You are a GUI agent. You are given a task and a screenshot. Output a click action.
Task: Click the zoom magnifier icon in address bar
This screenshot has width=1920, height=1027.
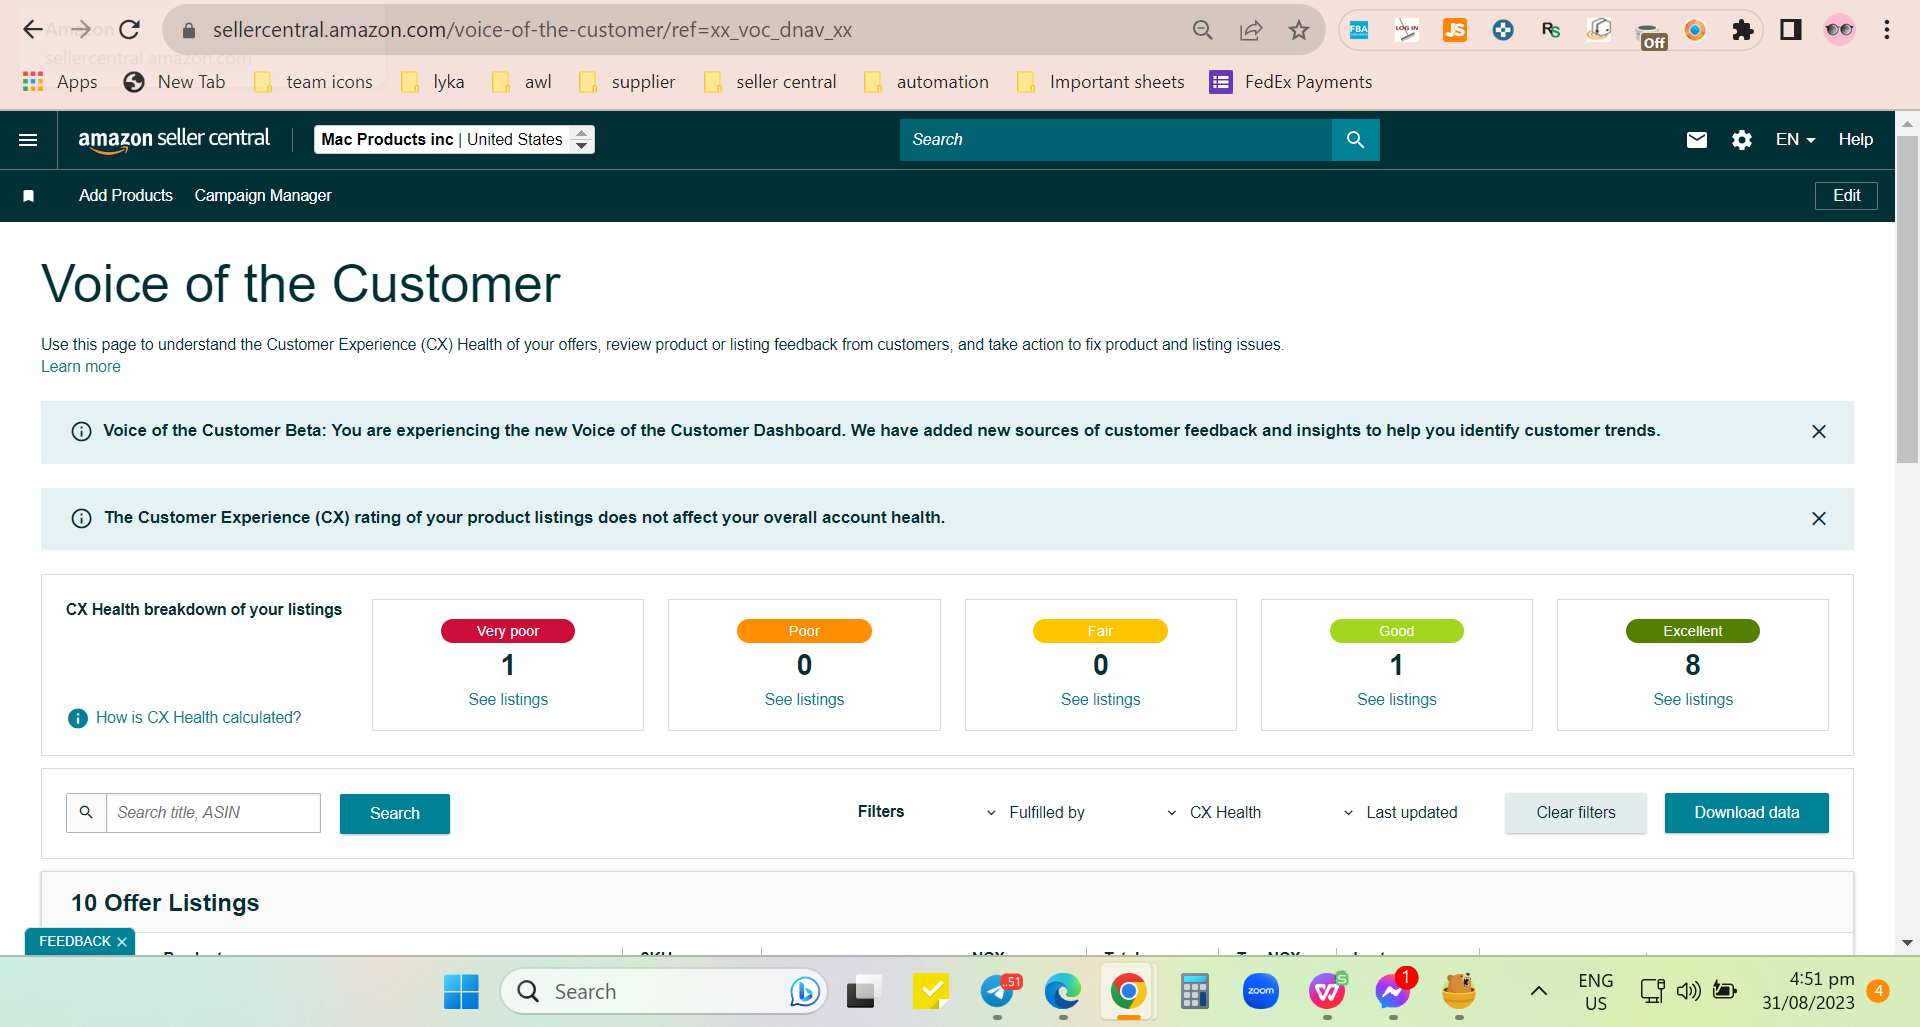[1203, 30]
